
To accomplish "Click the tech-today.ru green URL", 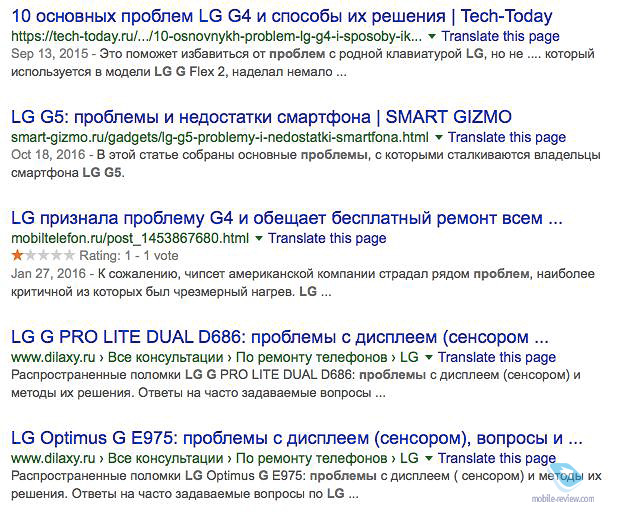I will (216, 36).
